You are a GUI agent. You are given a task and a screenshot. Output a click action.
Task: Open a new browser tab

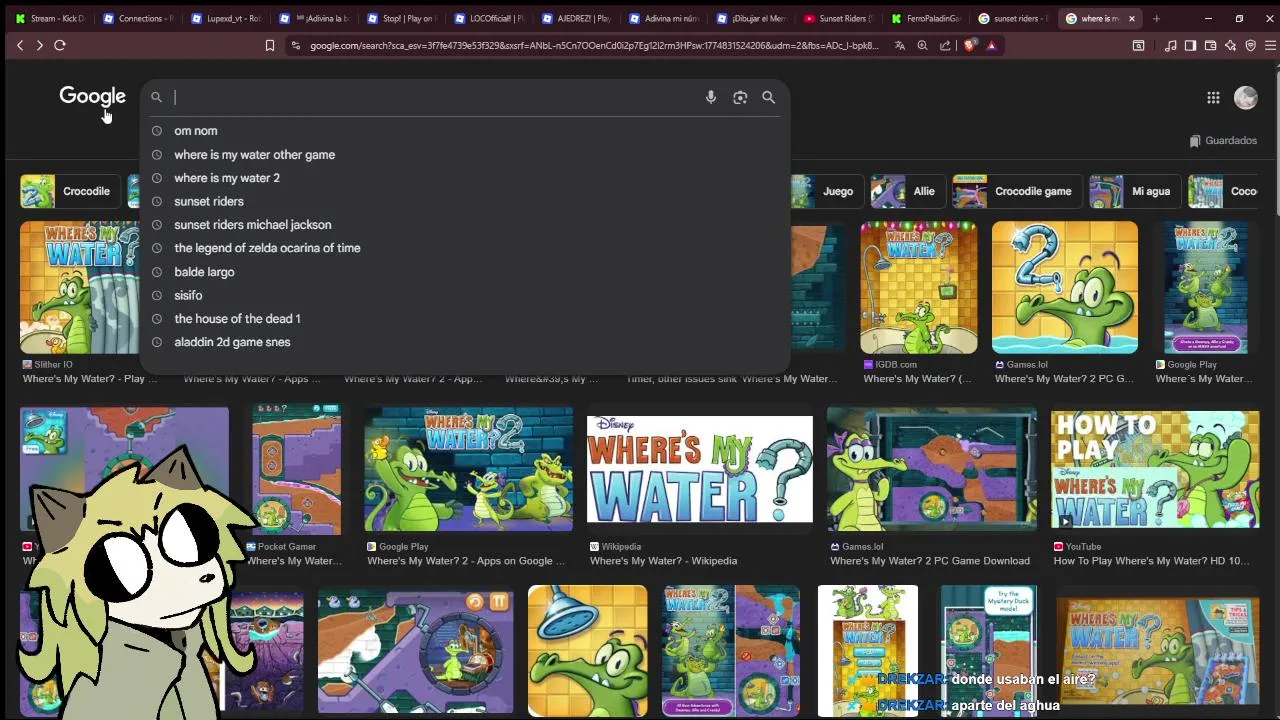[x=1156, y=18]
